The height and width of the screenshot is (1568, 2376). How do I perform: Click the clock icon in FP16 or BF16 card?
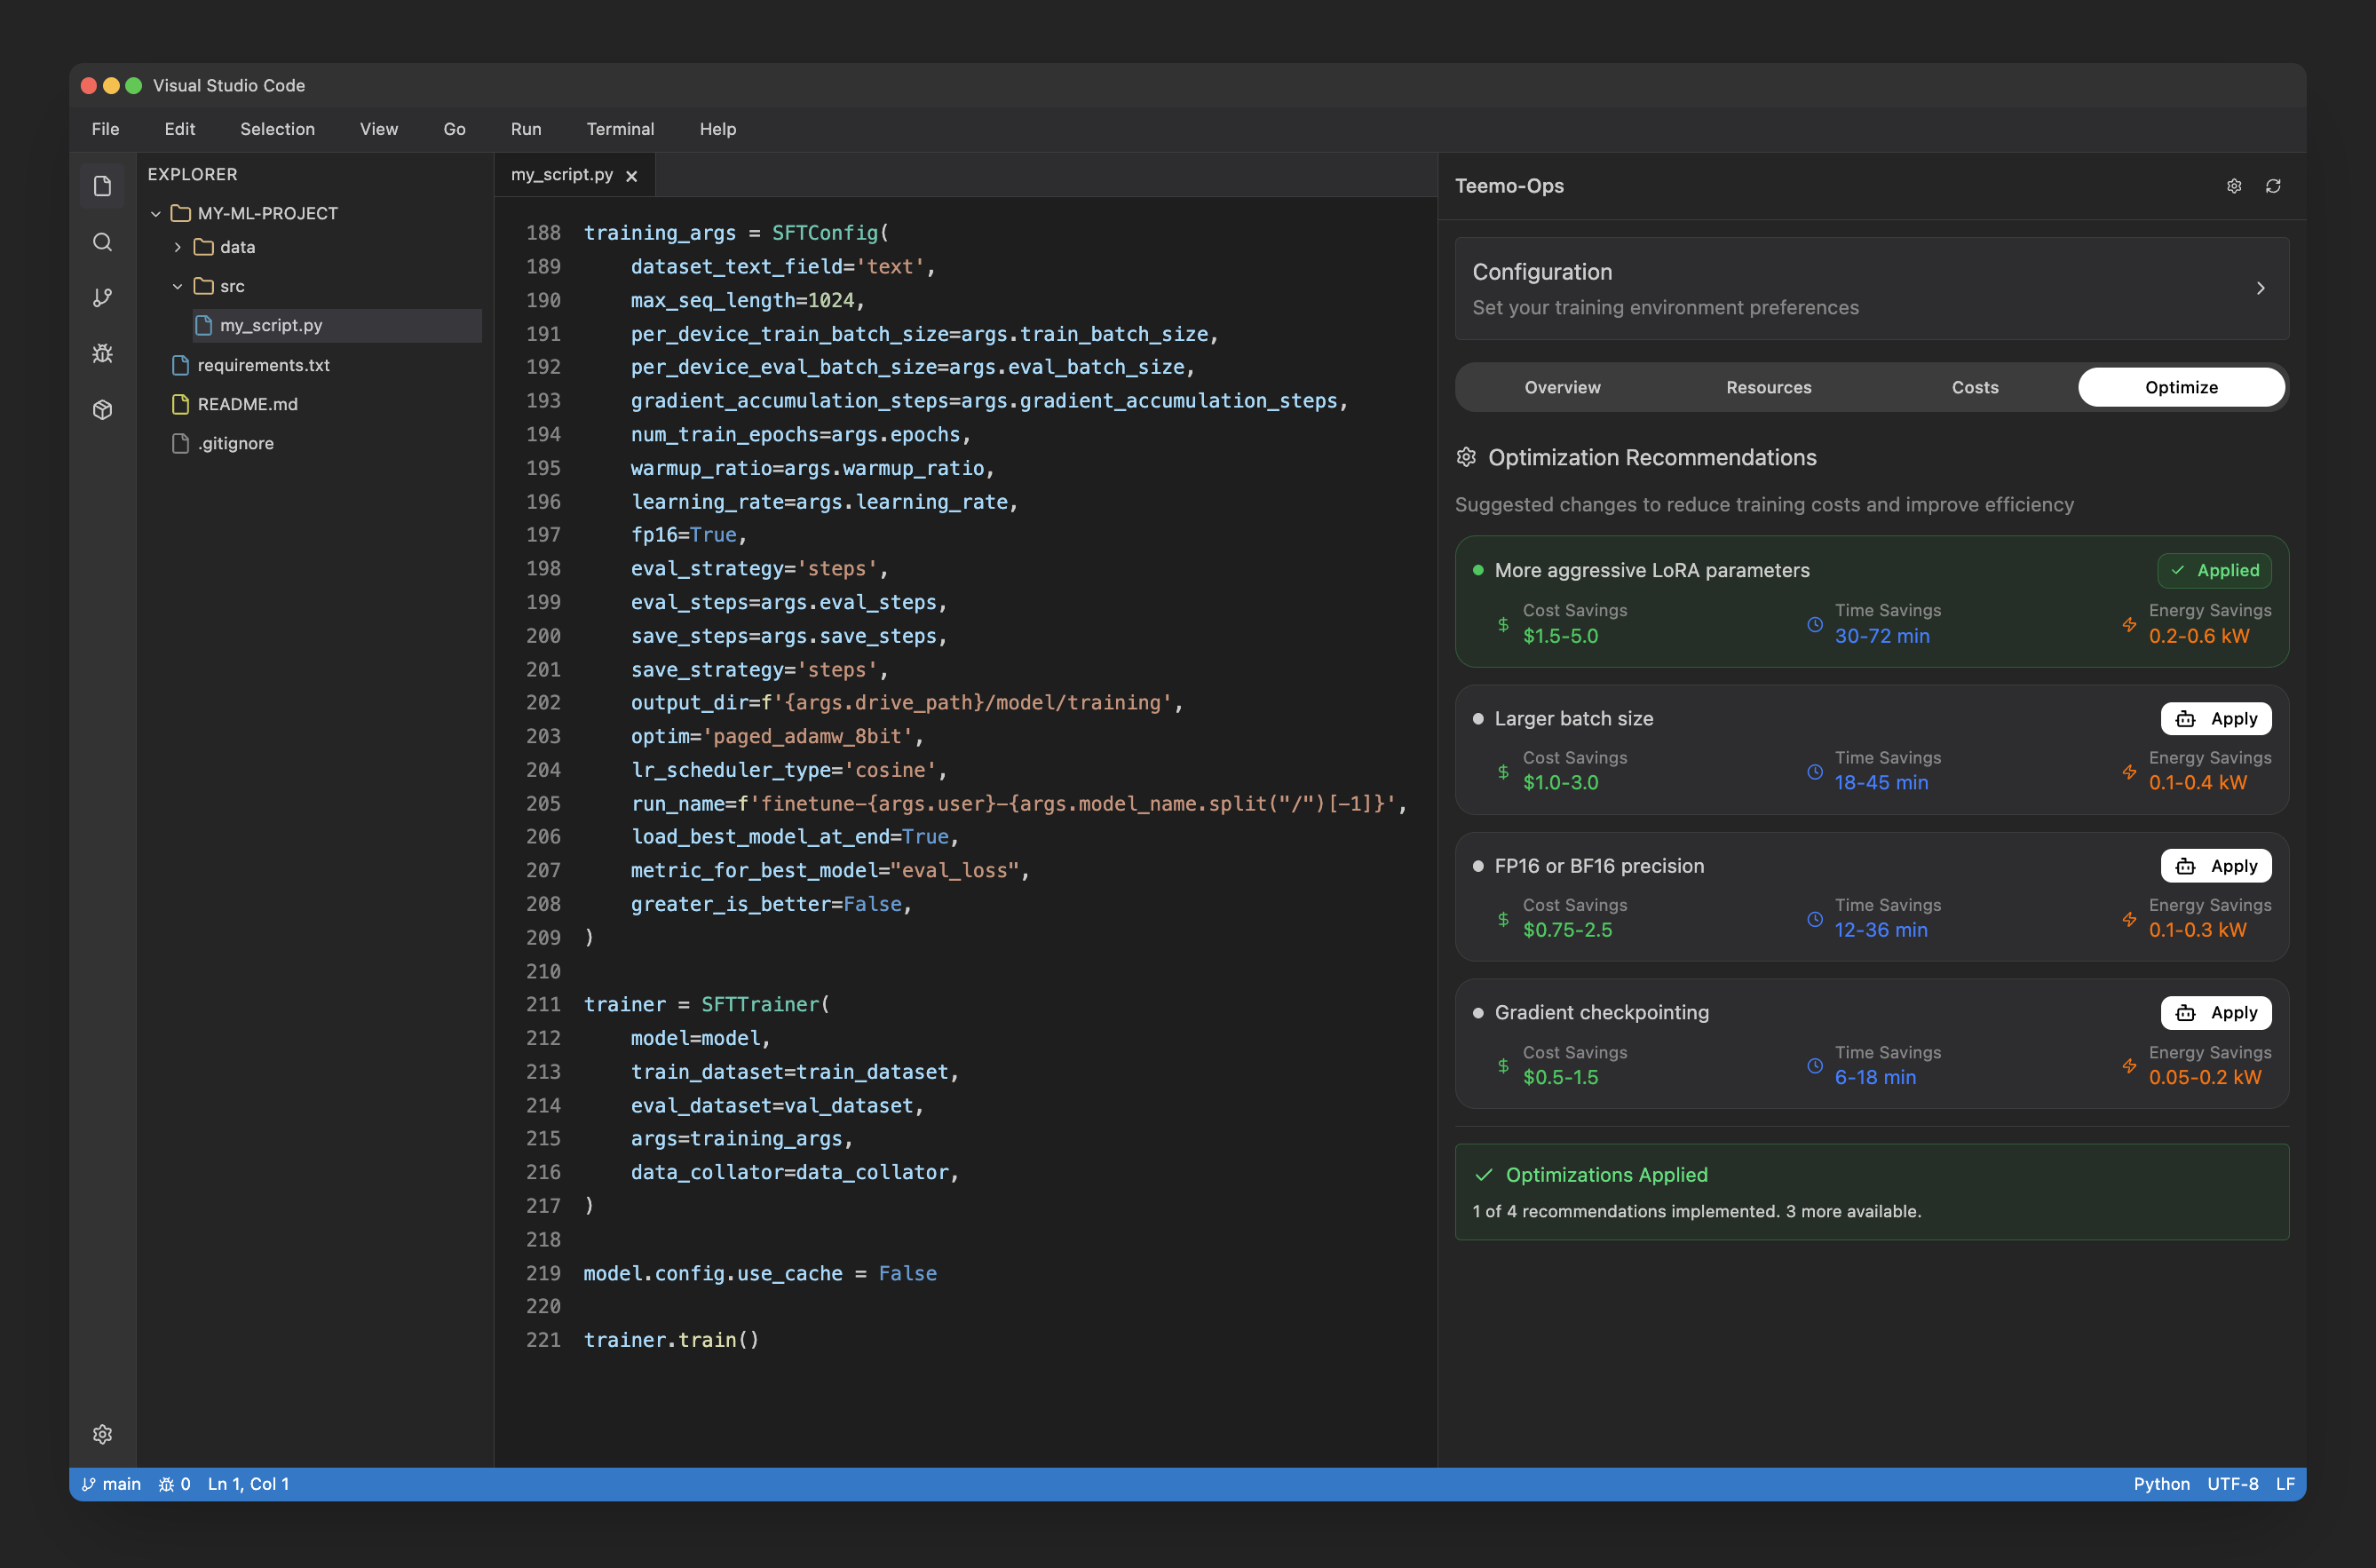(x=1815, y=919)
